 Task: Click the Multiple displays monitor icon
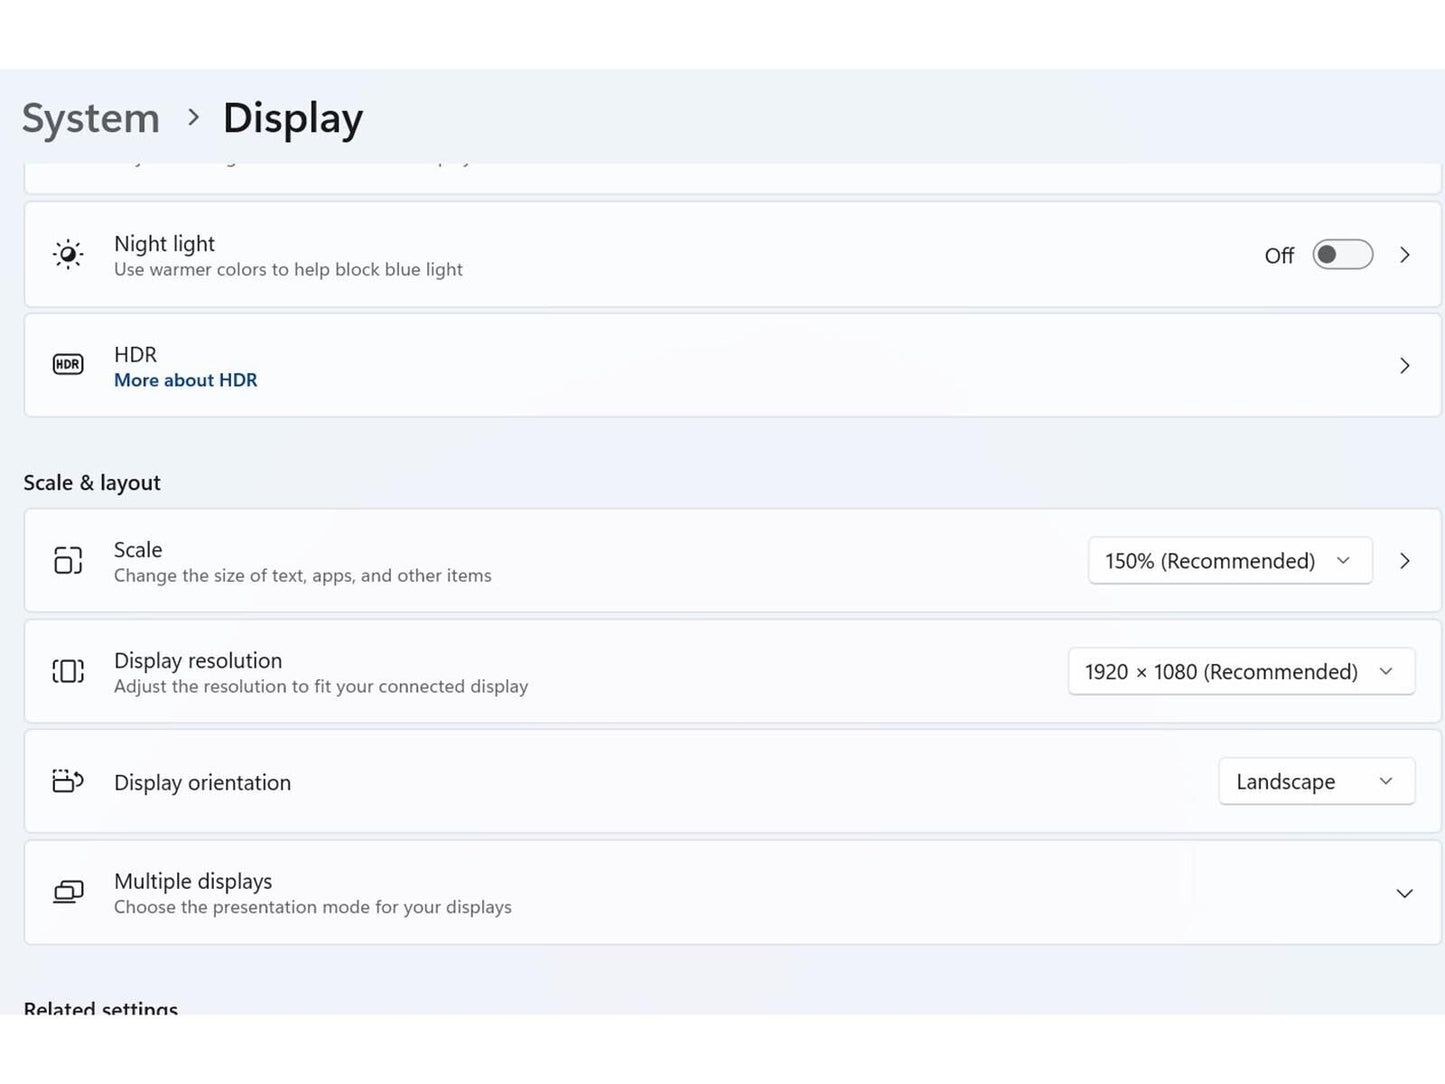tap(68, 892)
